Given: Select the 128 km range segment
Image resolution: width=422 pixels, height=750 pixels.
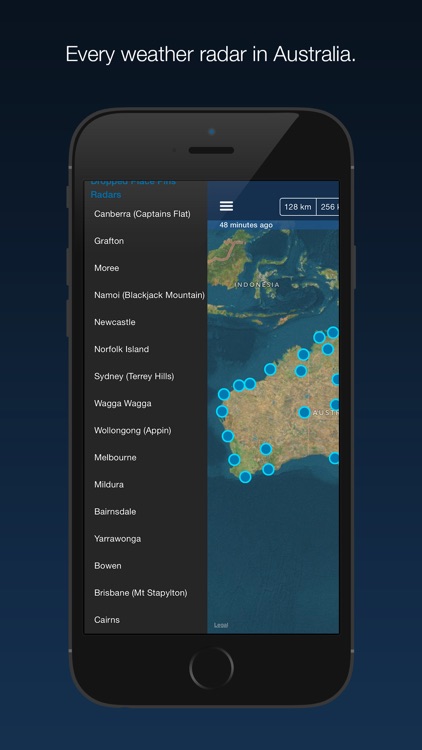Looking at the screenshot, I should [x=298, y=207].
